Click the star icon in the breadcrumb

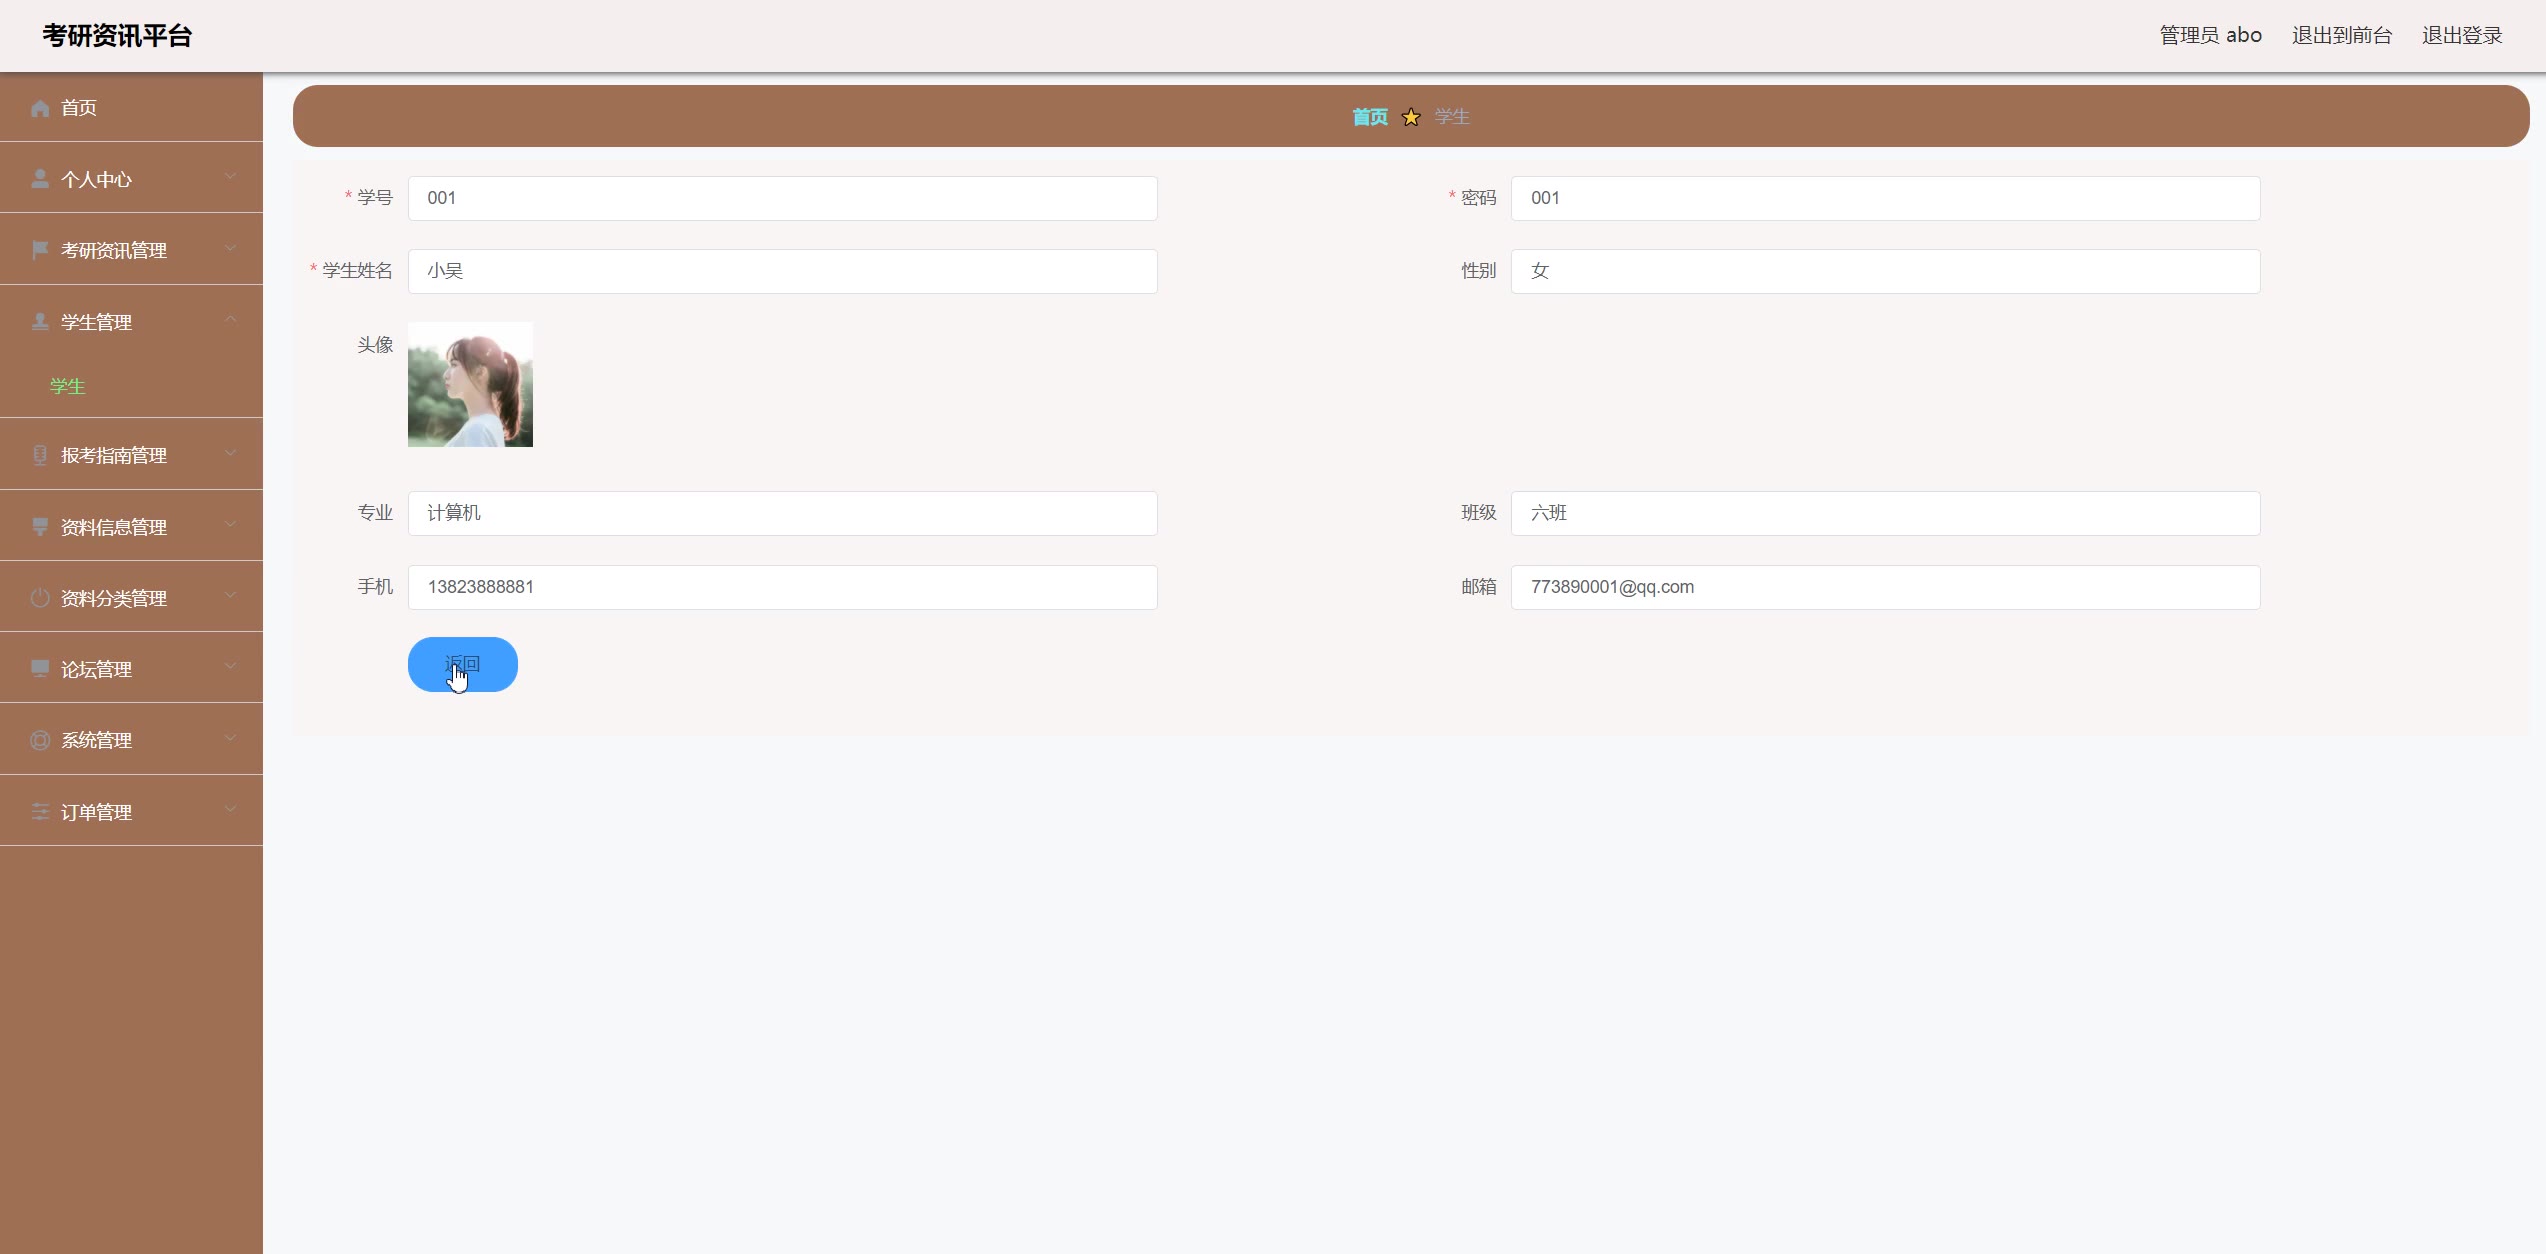(x=1411, y=117)
